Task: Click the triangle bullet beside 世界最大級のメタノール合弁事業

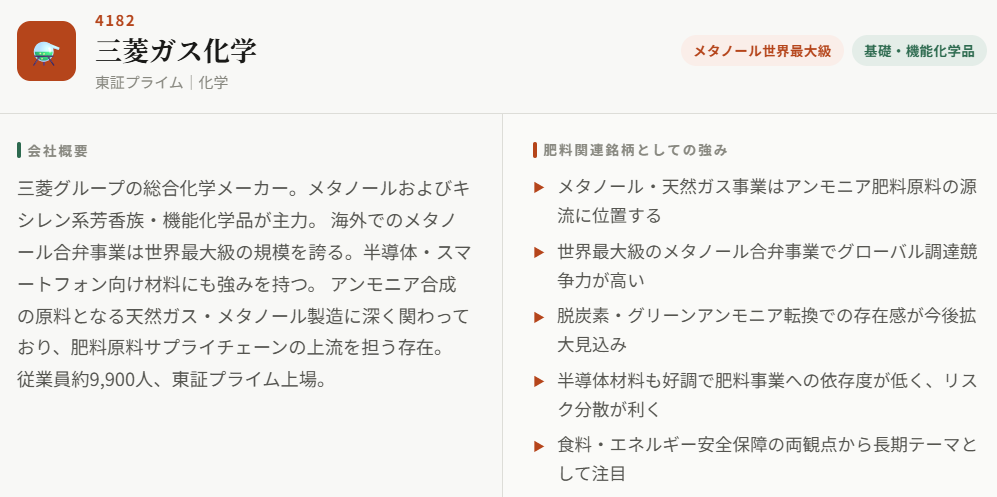Action: click(539, 252)
